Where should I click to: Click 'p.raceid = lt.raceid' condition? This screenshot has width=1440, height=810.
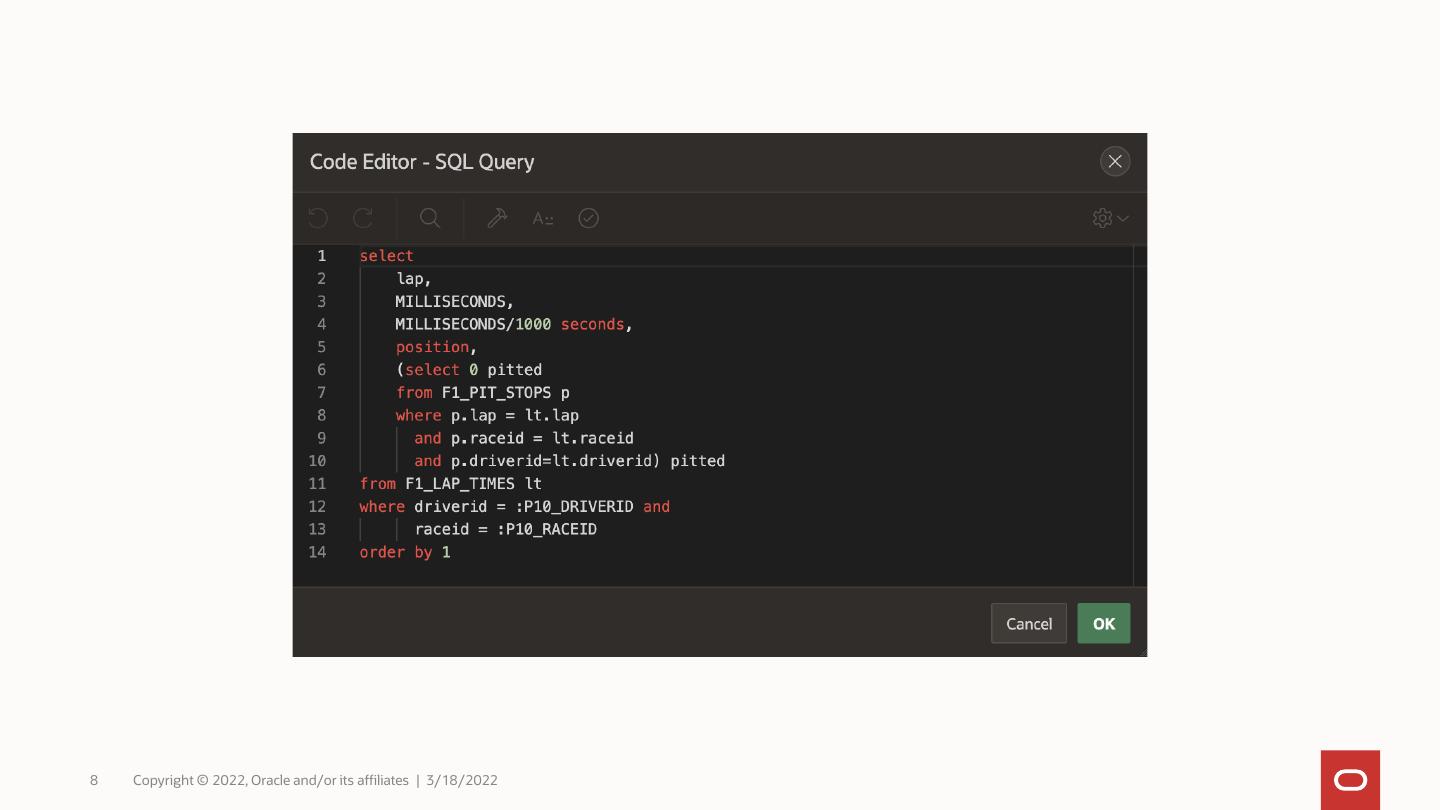[x=542, y=438]
